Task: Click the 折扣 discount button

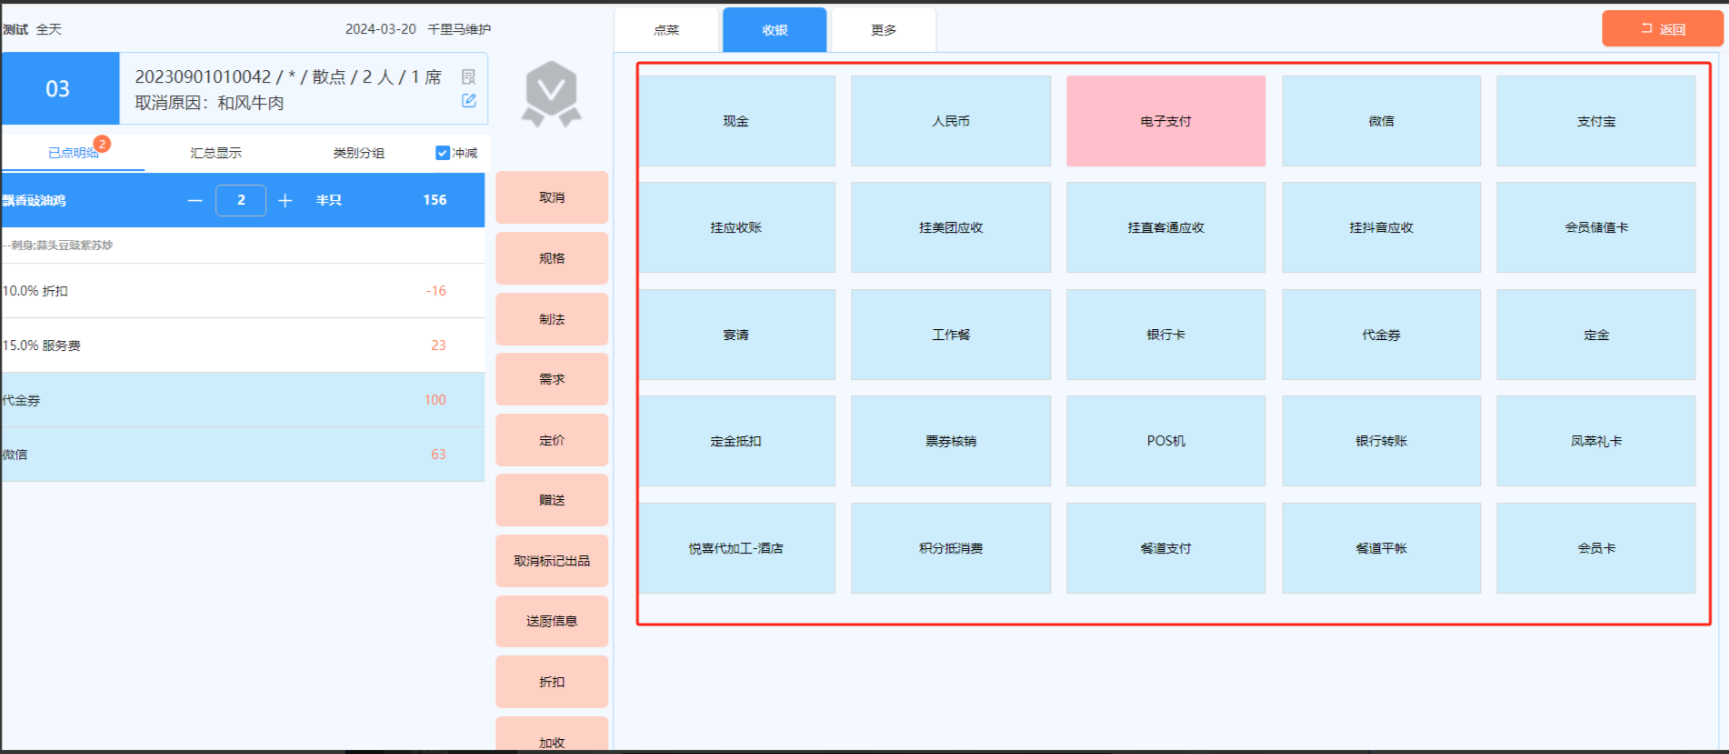Action: click(551, 682)
